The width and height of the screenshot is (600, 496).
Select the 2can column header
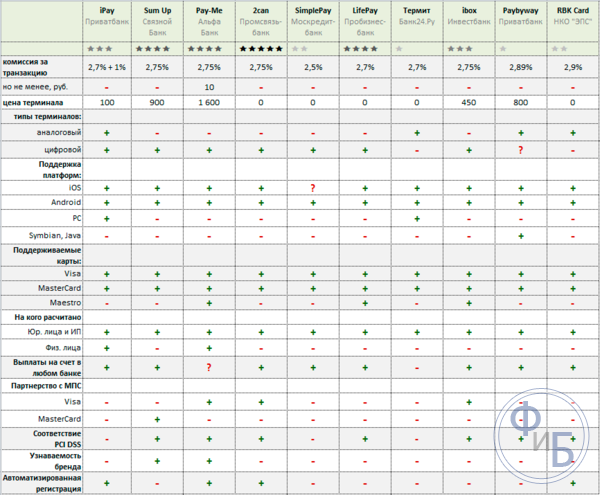(261, 10)
